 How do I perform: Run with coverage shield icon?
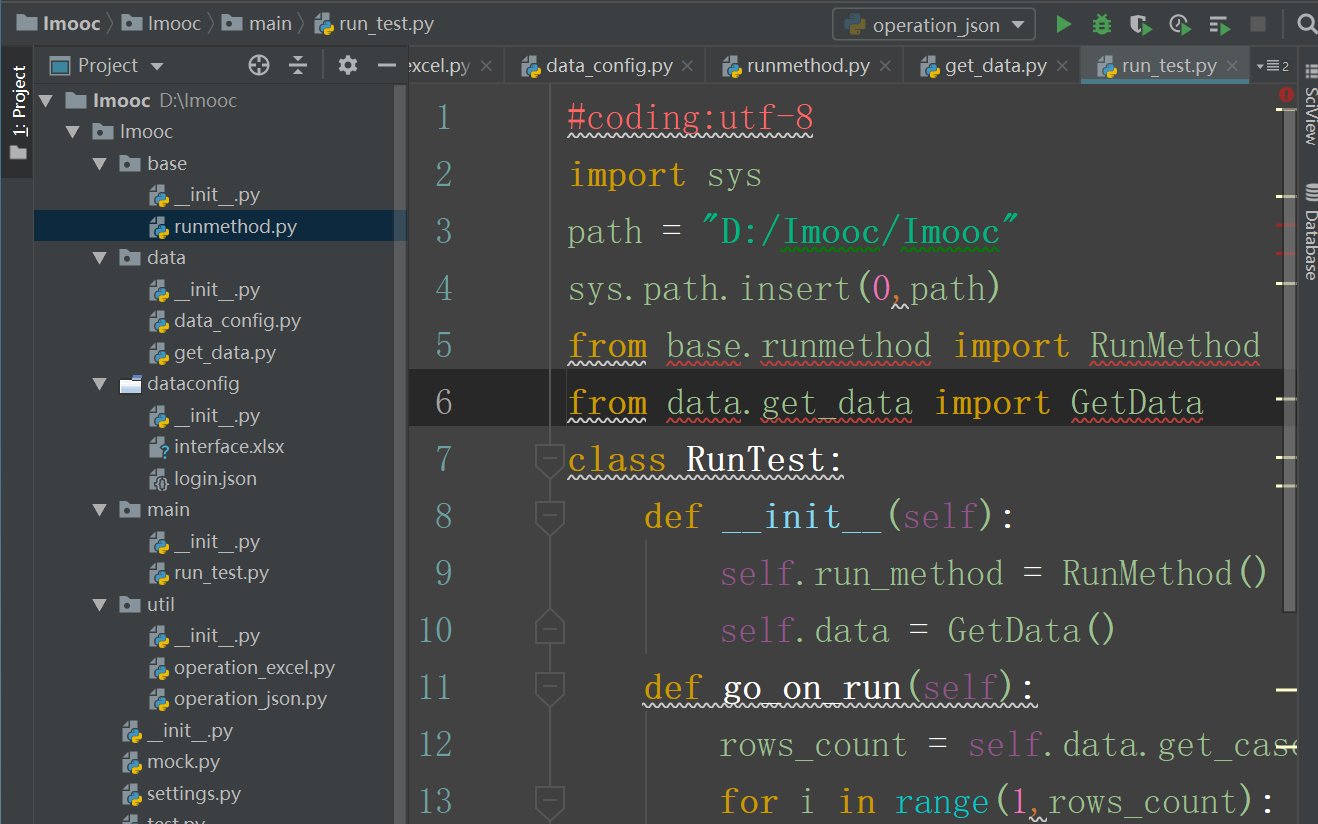1140,24
